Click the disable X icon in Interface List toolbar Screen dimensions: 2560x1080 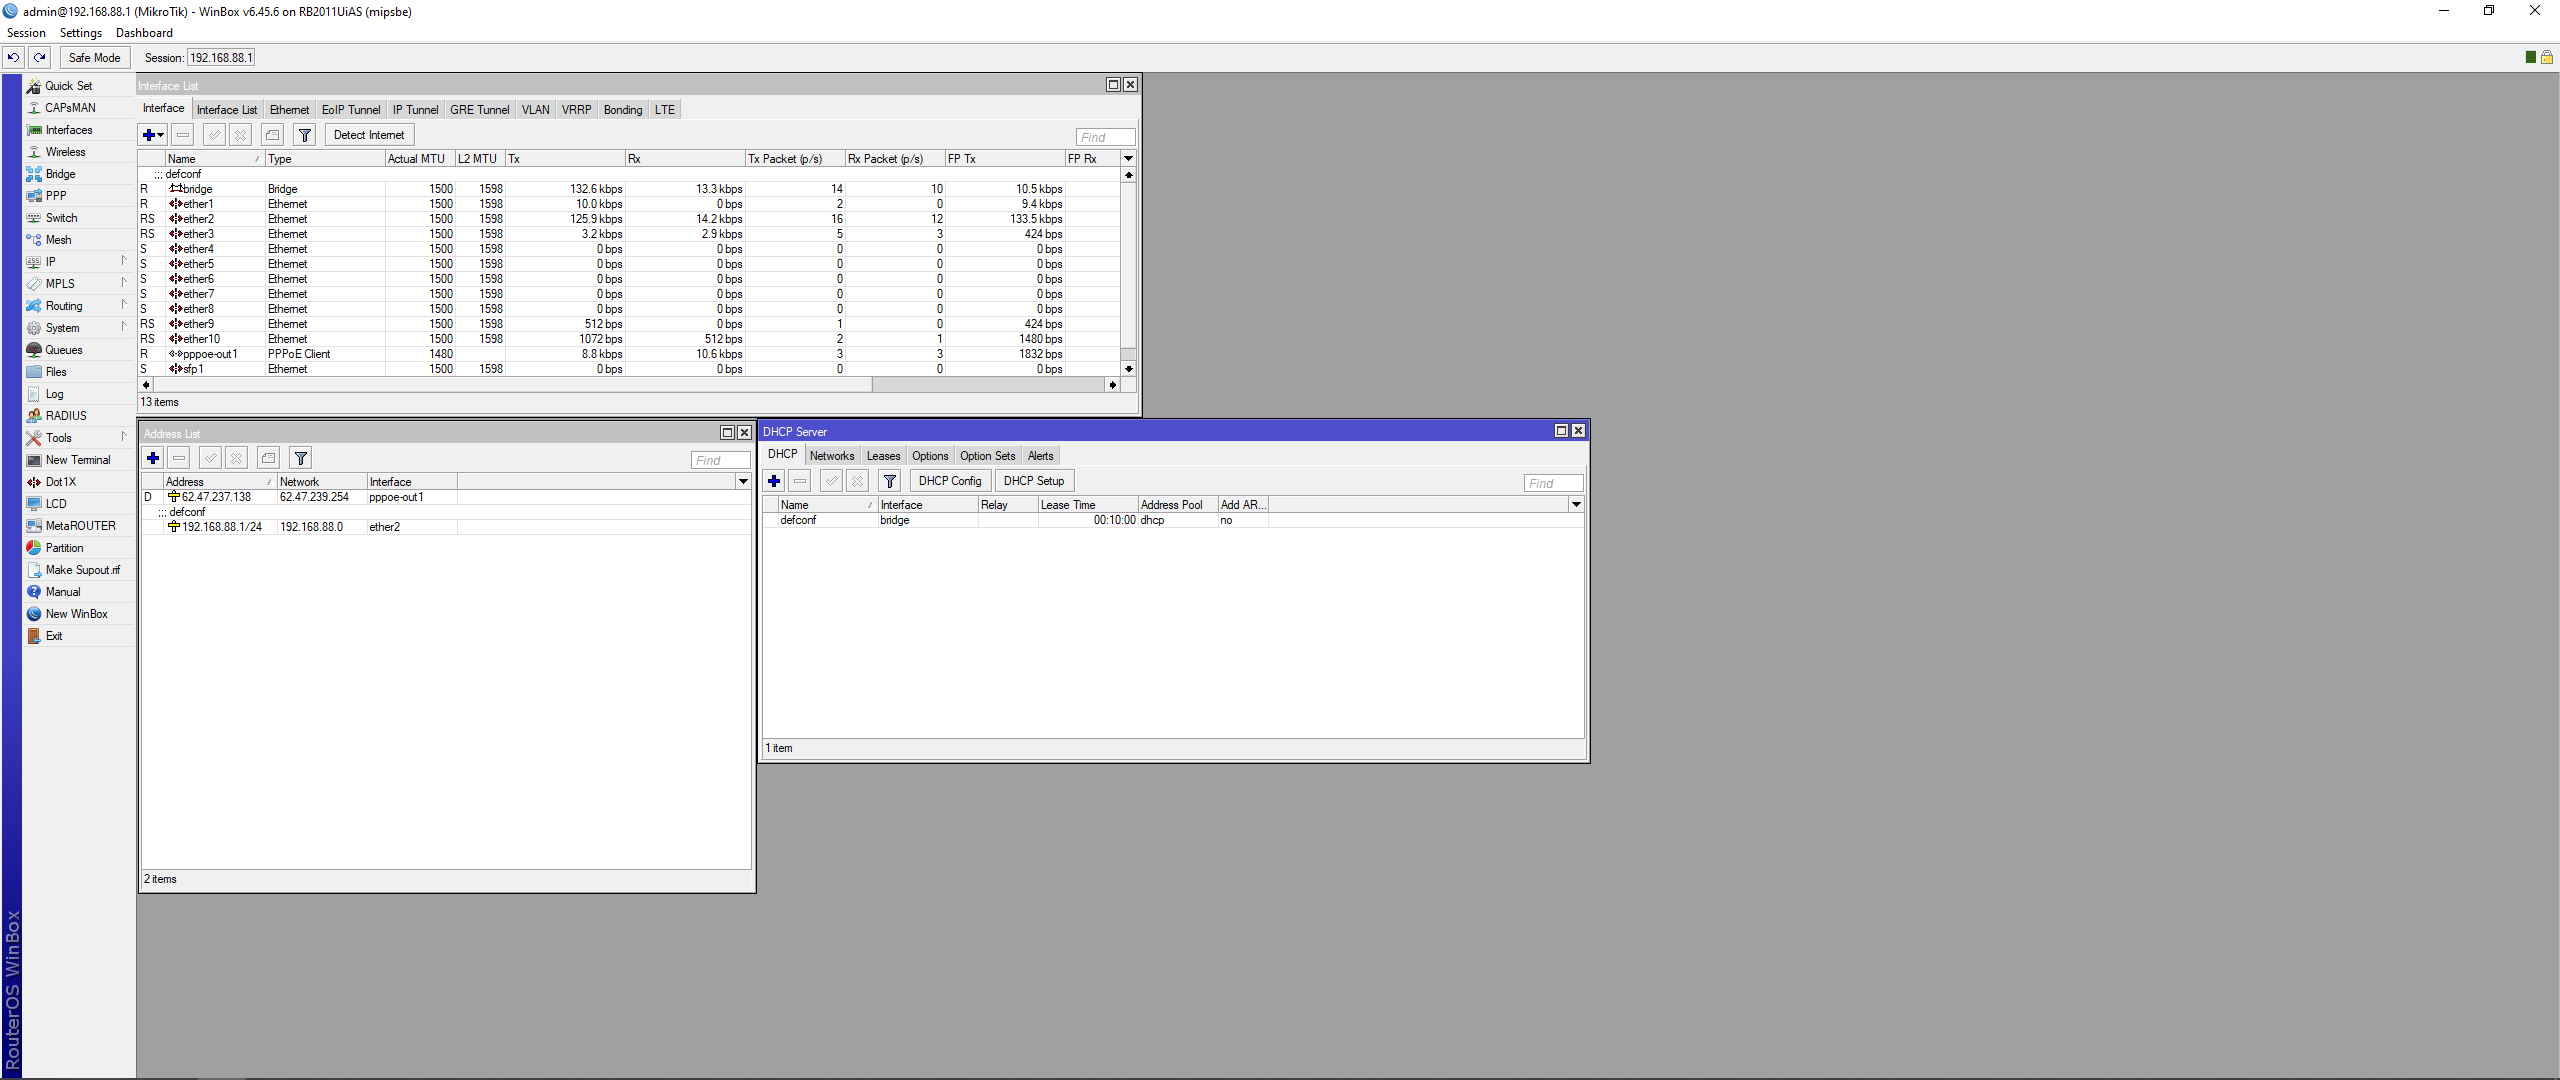240,135
